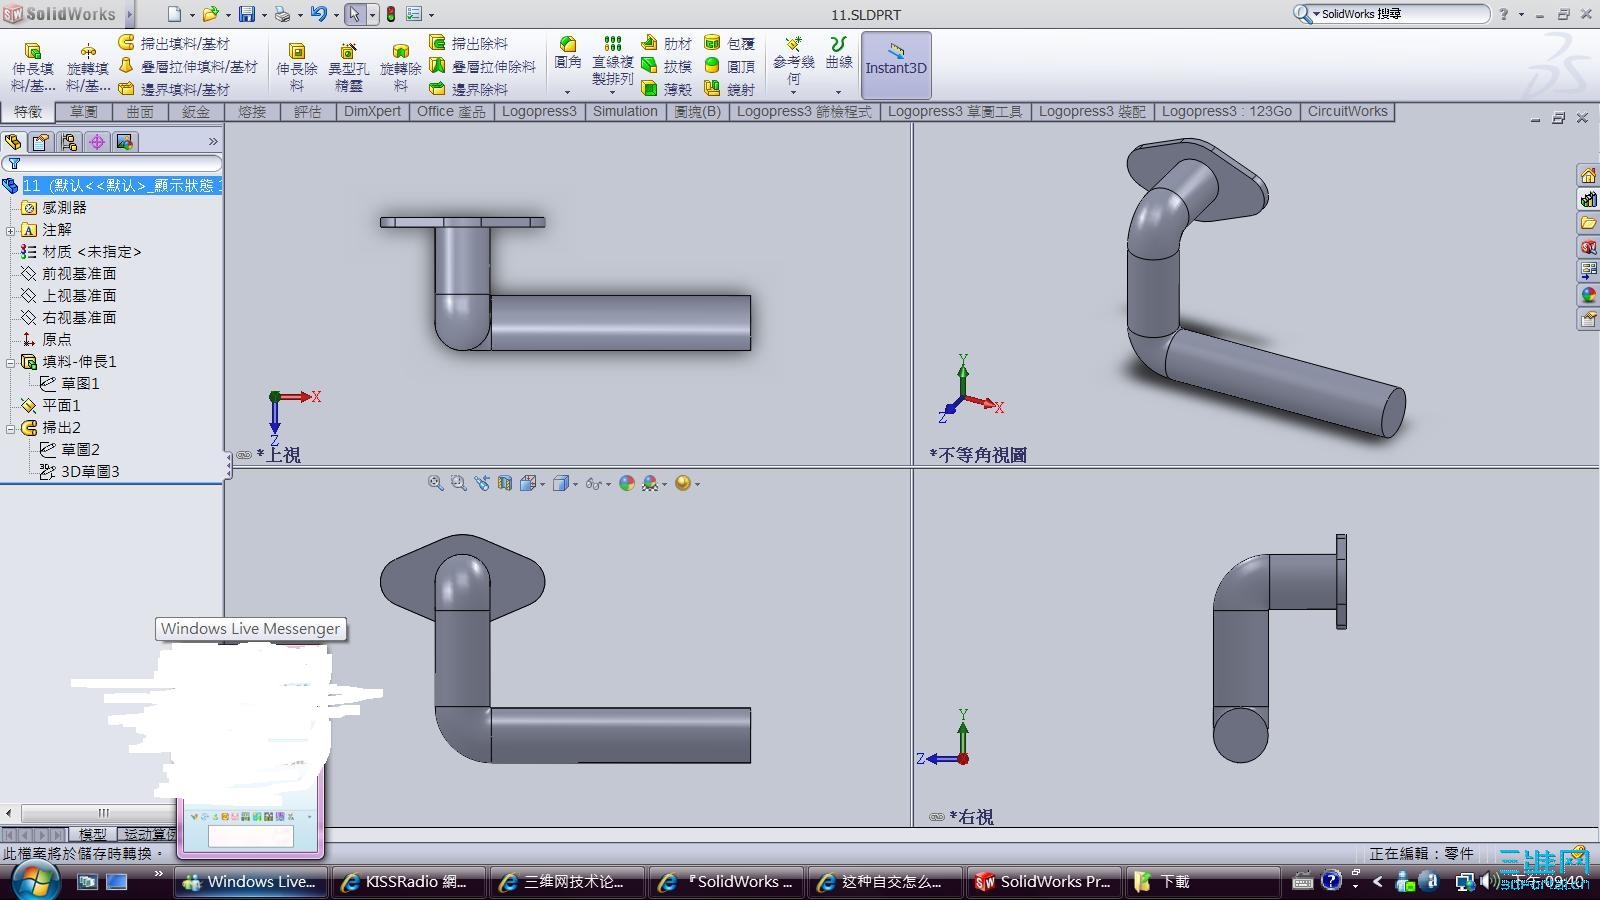
Task: Select the 伸長填料/基材 extrude boss tool
Action: click(32, 66)
